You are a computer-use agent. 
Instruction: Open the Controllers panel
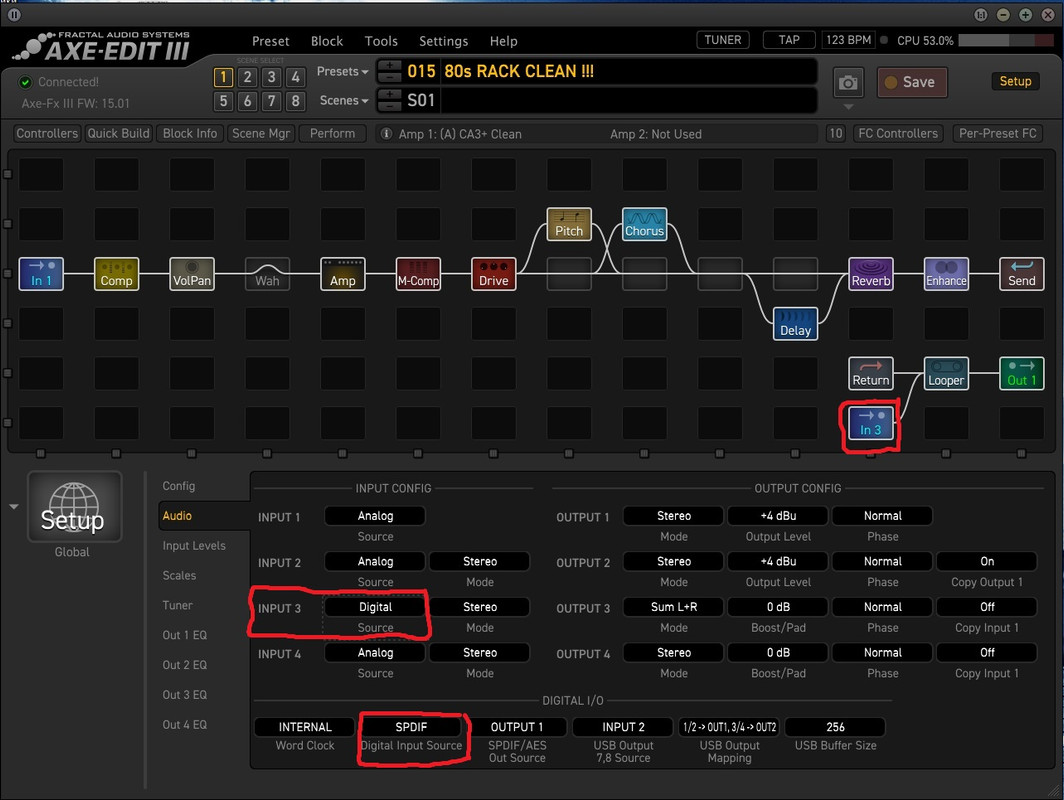click(47, 134)
